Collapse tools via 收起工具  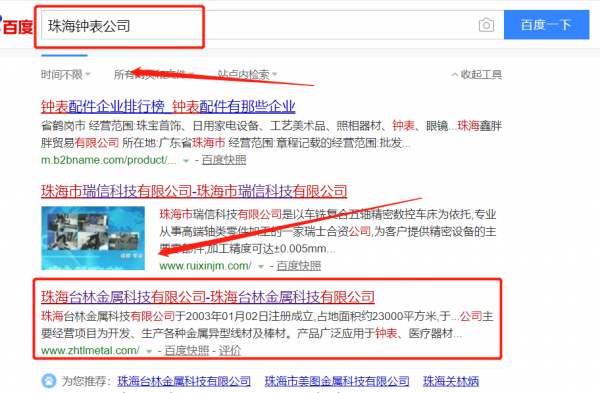click(477, 74)
